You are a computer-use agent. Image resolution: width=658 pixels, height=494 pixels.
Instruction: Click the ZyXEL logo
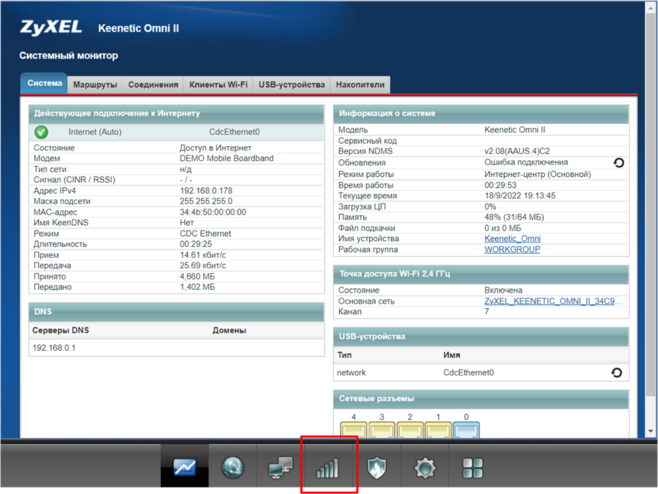[51, 27]
